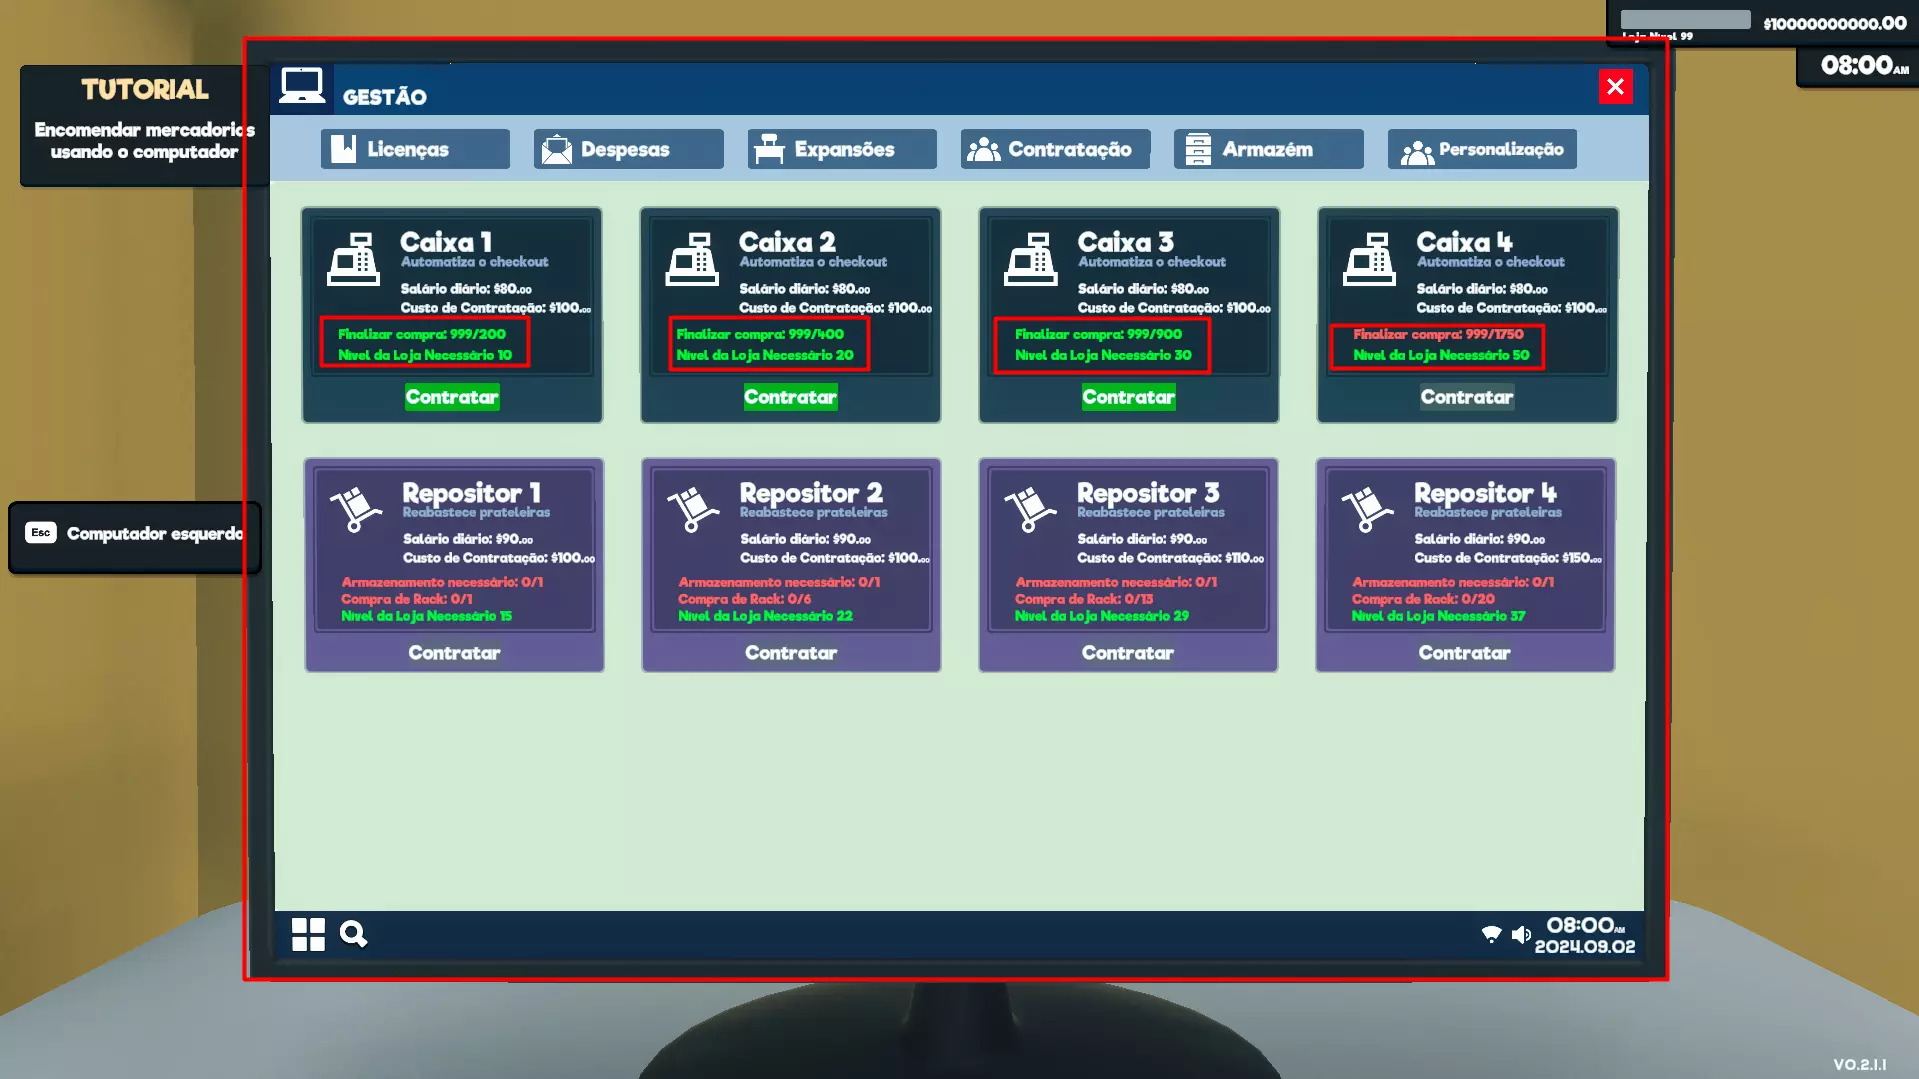This screenshot has height=1079, width=1919.
Task: Click the speaker volume icon
Action: click(1521, 934)
